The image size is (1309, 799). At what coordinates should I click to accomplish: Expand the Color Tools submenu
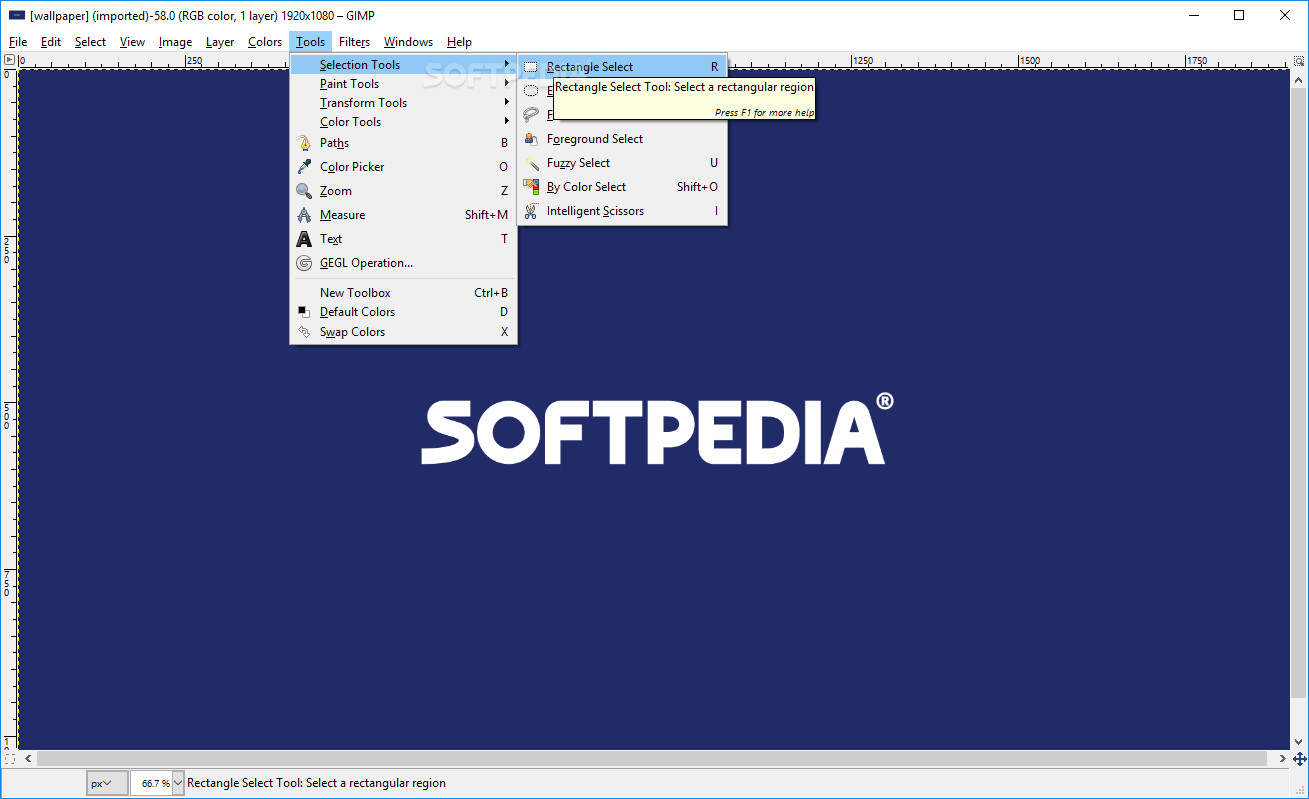[403, 122]
